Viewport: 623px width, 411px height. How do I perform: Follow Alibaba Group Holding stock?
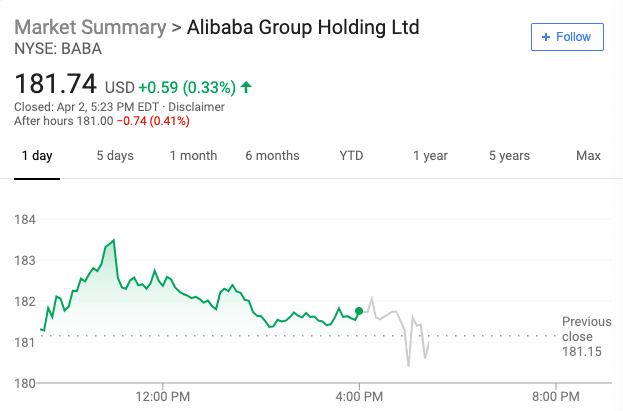tap(567, 37)
